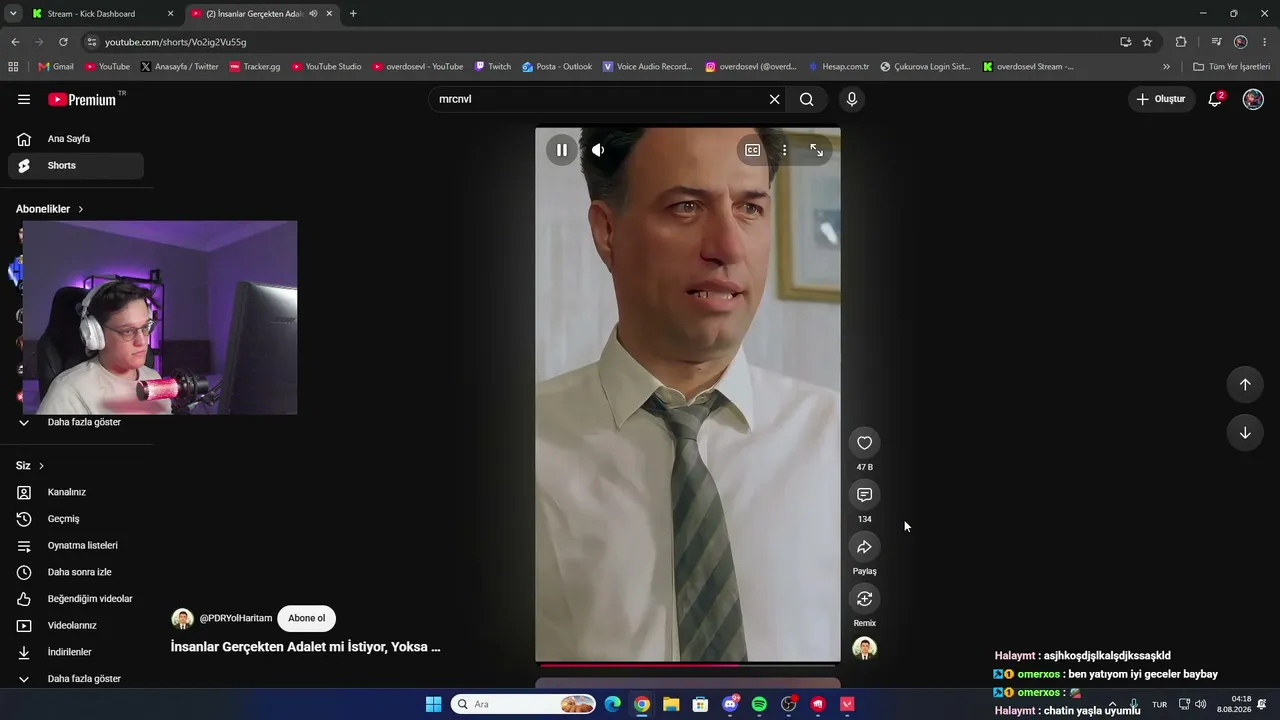Screen dimensions: 1280x720
Task: Open Beğendiğim videolar
Action: click(76, 599)
